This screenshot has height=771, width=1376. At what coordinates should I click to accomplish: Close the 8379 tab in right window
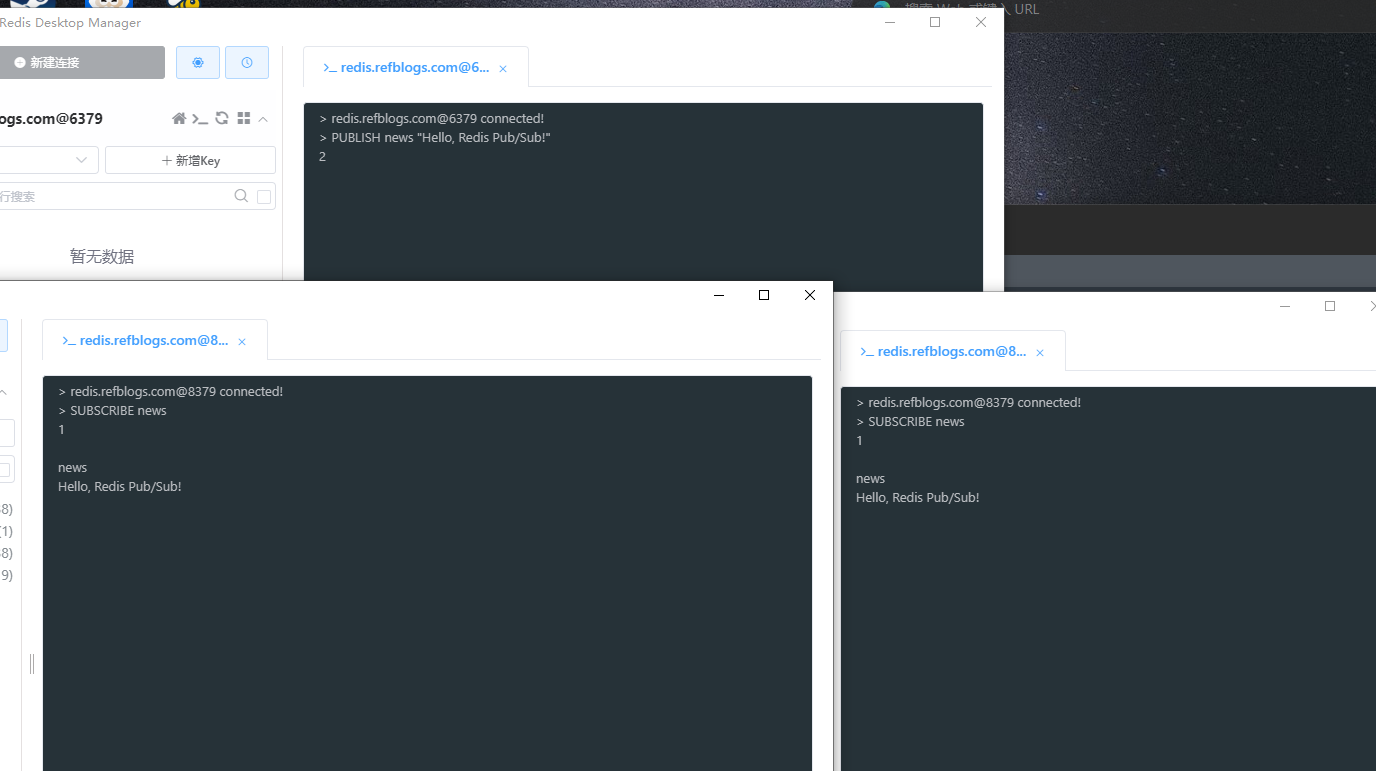tap(1040, 353)
